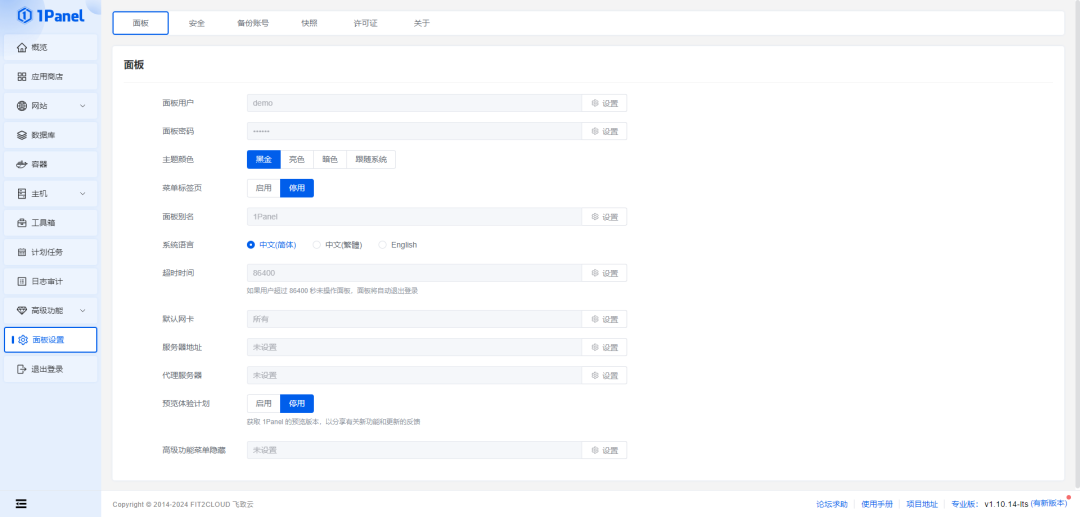Image resolution: width=1080 pixels, height=517 pixels.
Task: Click the Copyright © 2014-2024 FIT2CLOUD footer text
Action: (183, 505)
